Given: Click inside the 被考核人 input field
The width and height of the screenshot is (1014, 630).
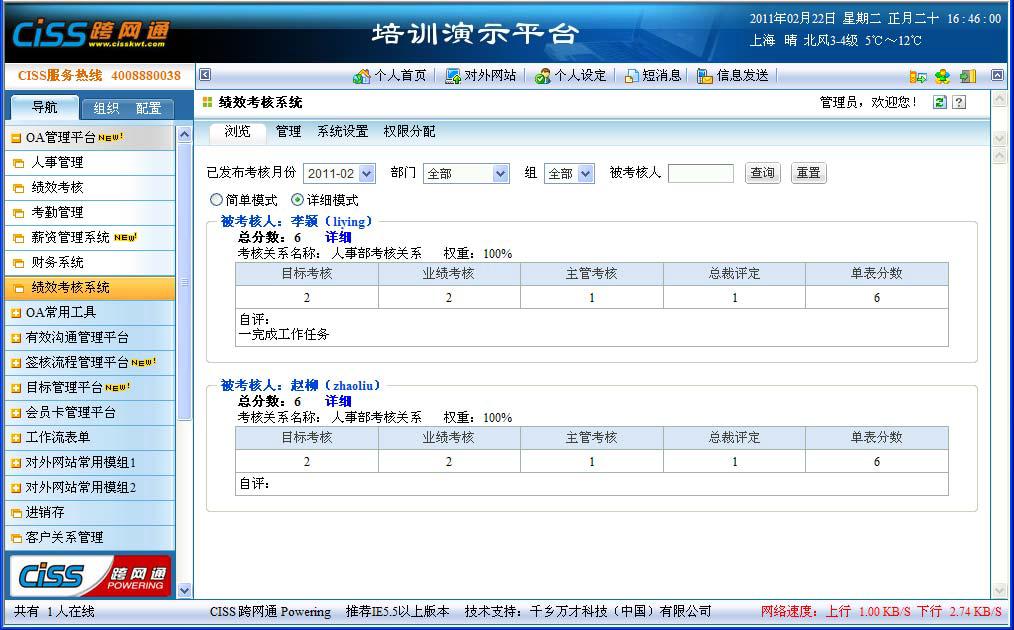Looking at the screenshot, I should (700, 172).
